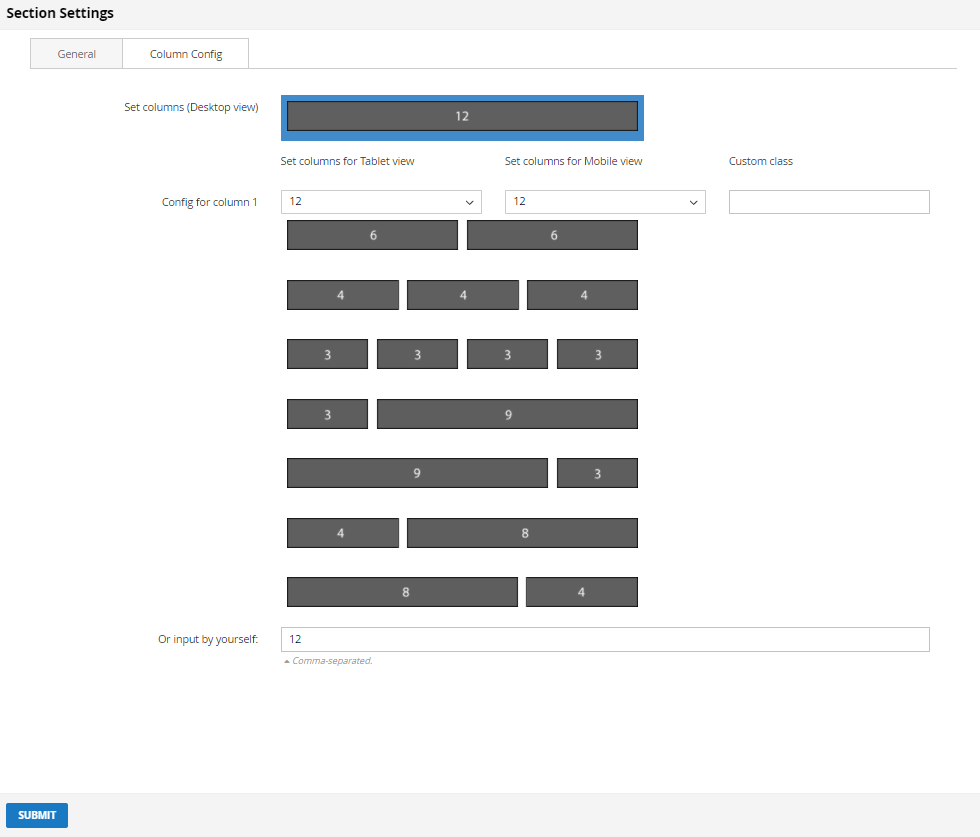980x837 pixels.
Task: Focus the 'Or input by yourself' field
Action: 605,639
